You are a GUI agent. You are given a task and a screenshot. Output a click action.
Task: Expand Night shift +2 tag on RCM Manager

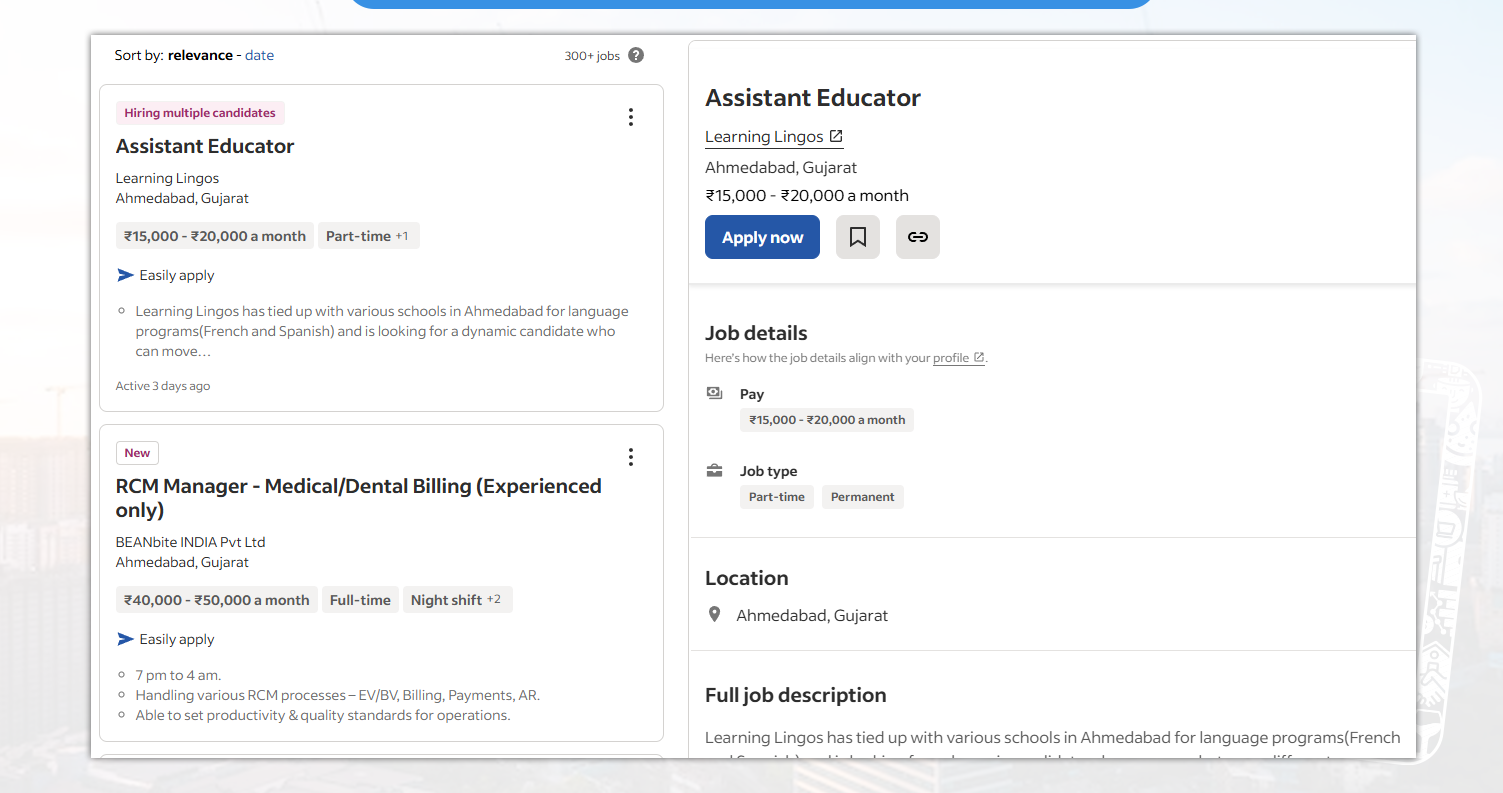point(457,600)
